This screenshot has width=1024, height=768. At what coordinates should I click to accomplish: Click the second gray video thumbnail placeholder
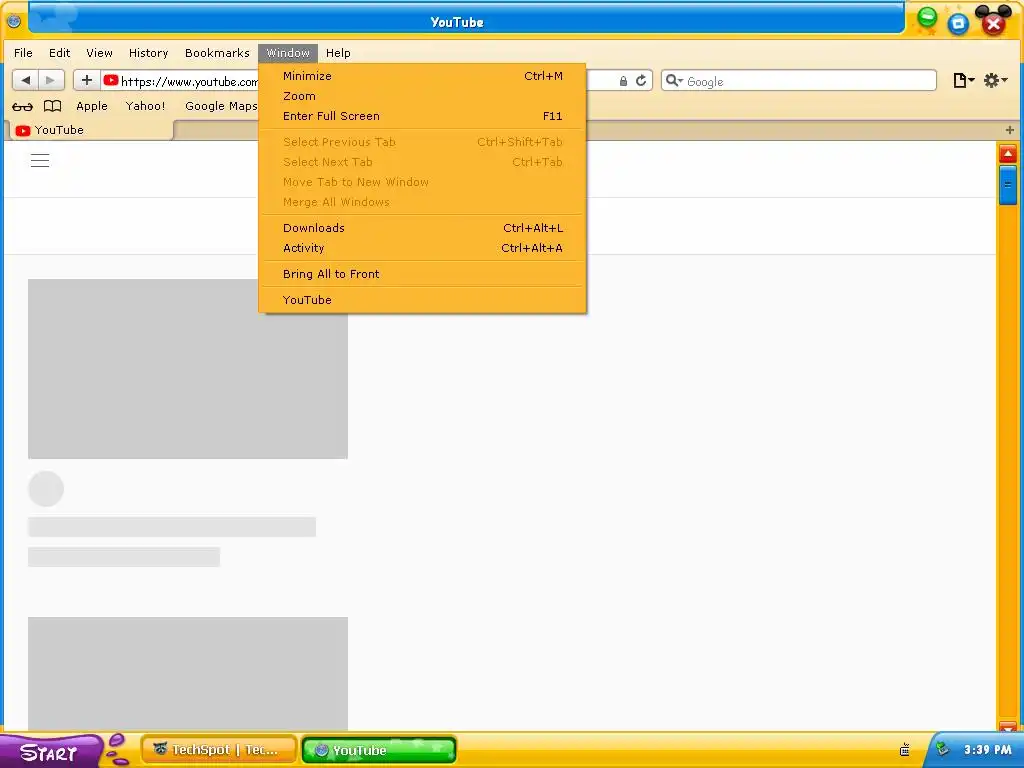(x=188, y=674)
